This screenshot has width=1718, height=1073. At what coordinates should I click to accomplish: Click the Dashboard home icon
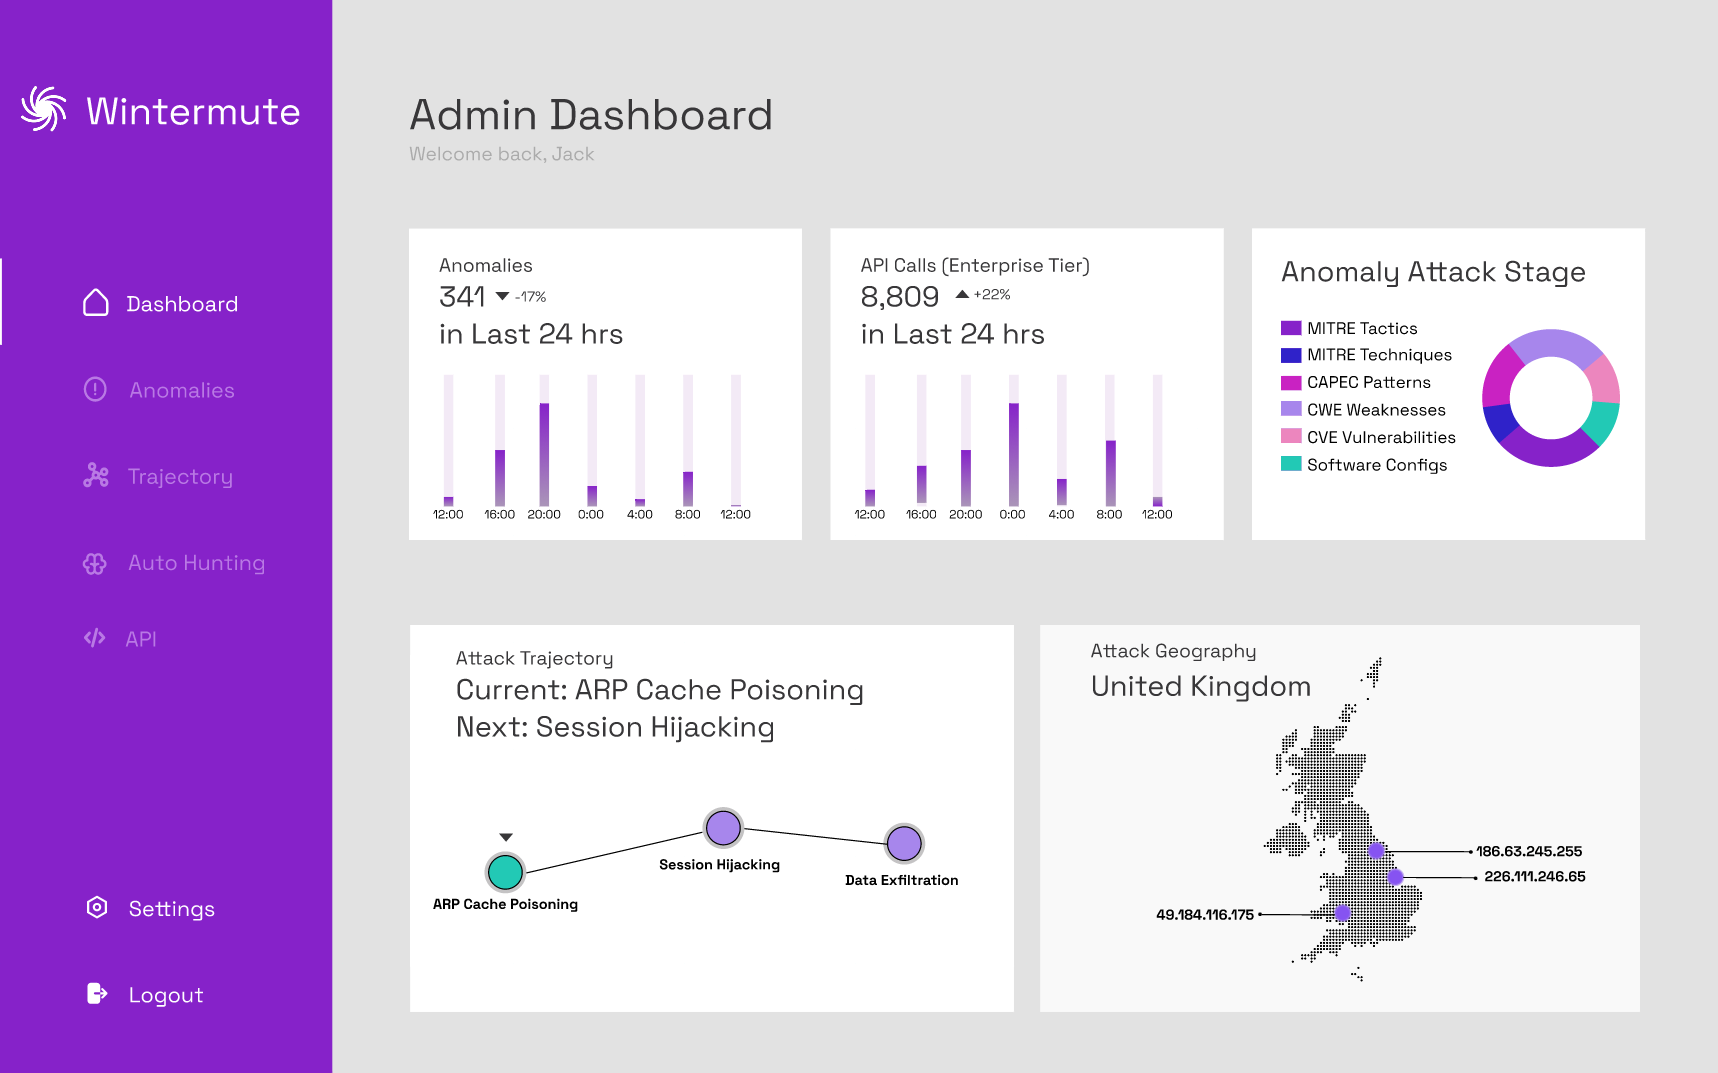(96, 303)
